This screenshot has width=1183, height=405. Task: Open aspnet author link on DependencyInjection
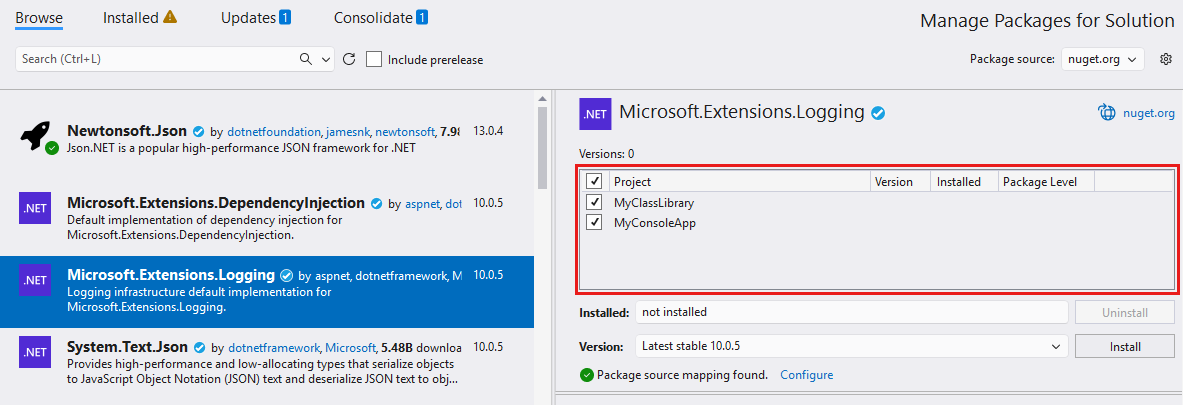(x=422, y=204)
